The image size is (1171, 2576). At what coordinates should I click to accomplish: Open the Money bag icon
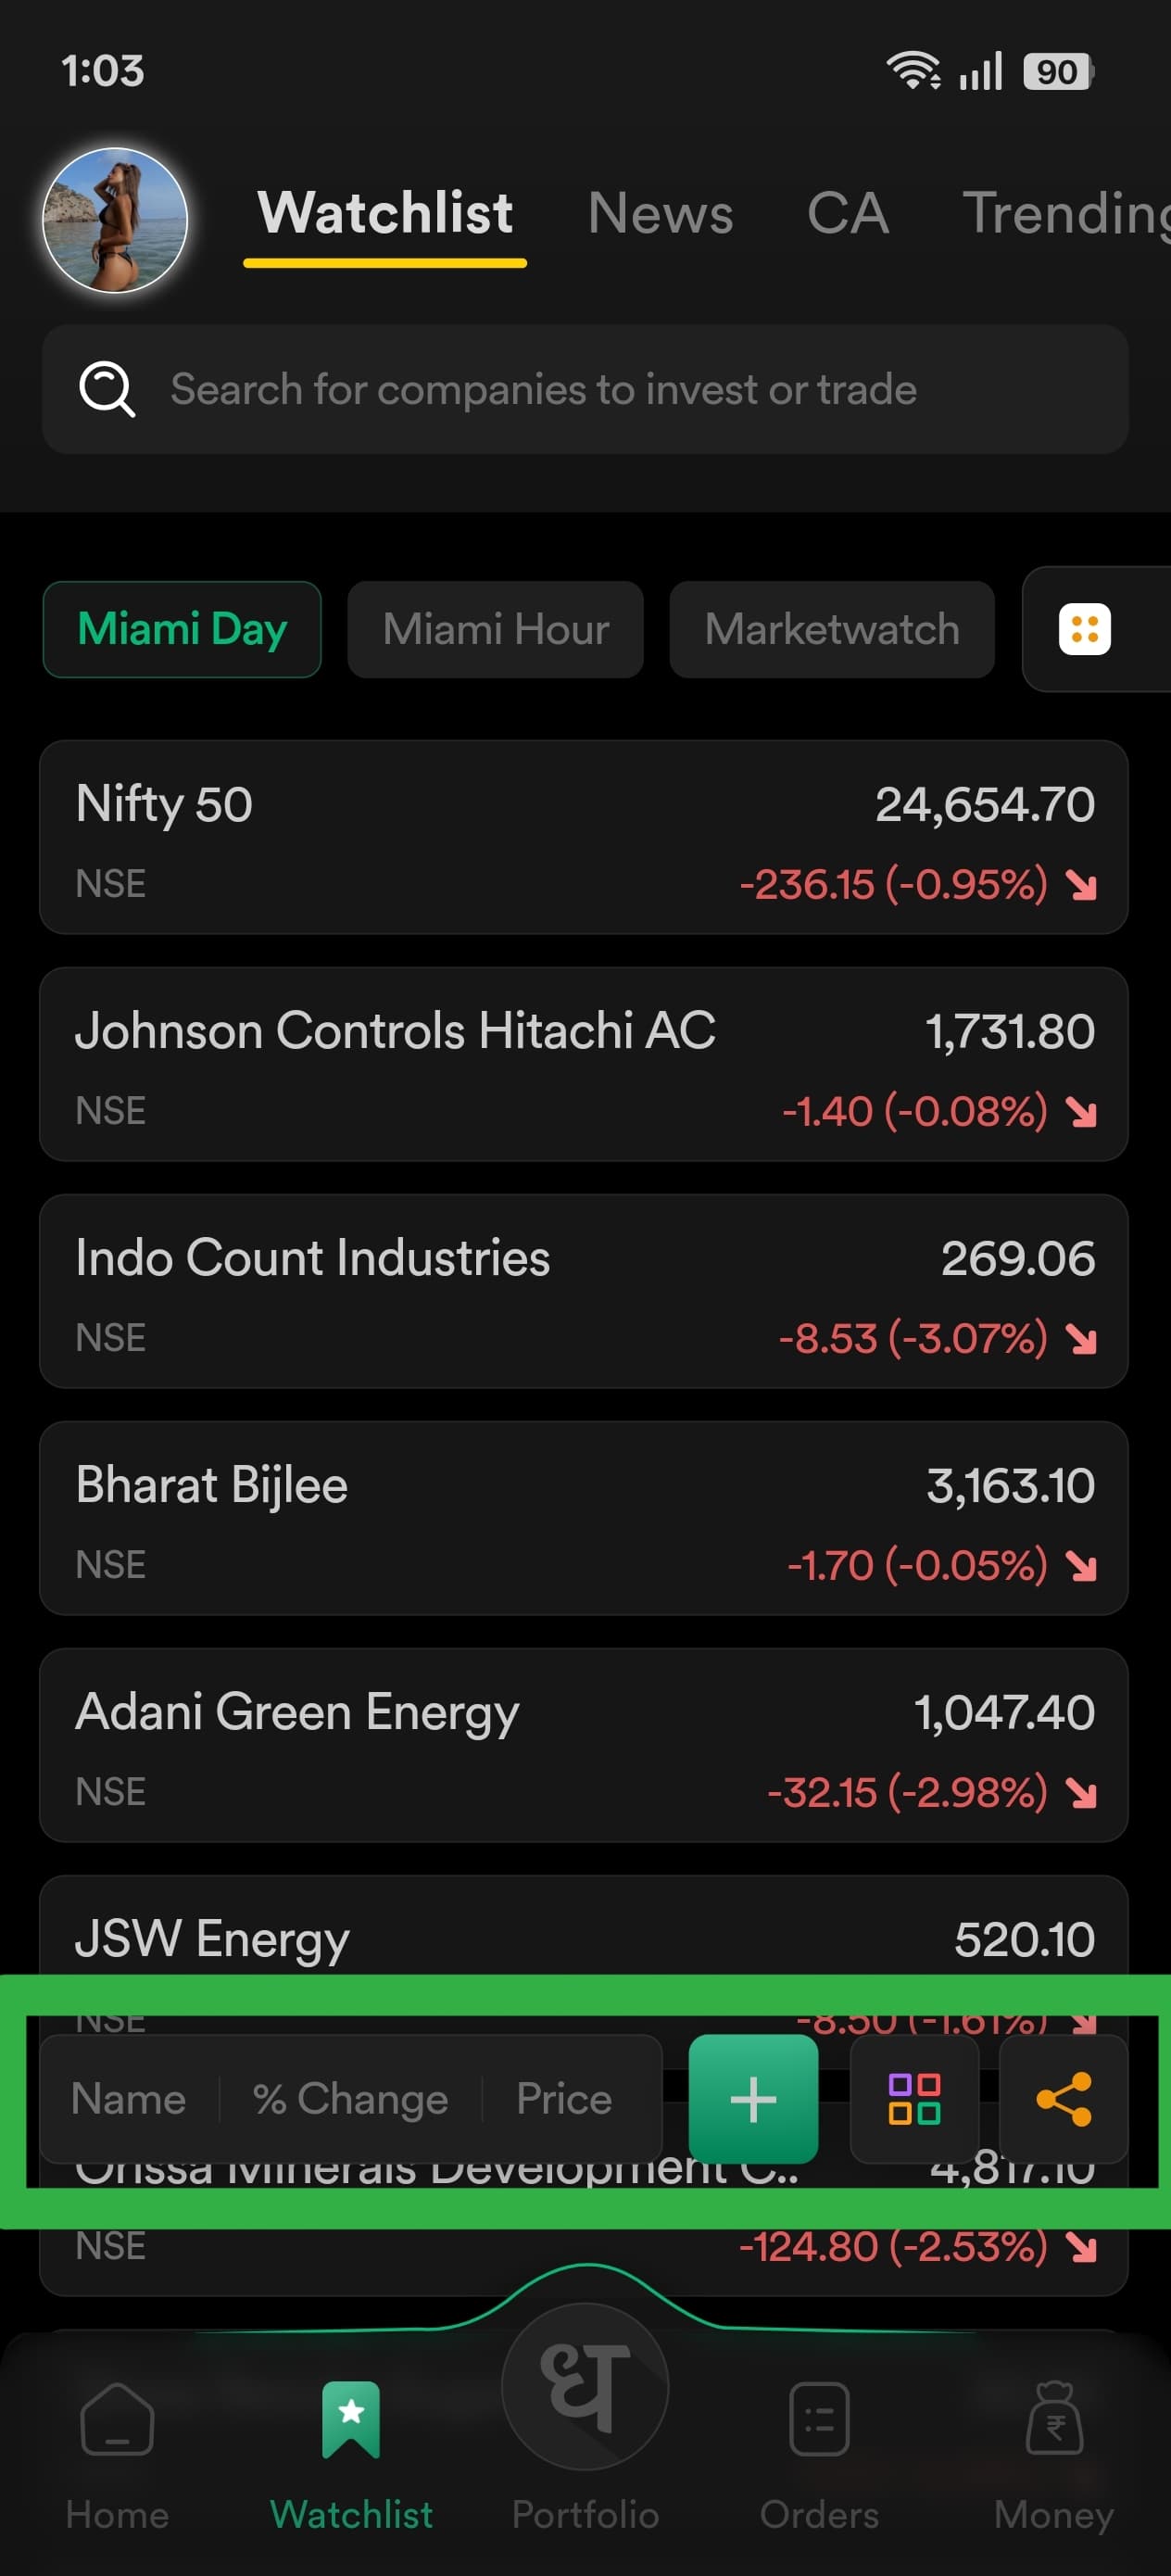1054,2420
